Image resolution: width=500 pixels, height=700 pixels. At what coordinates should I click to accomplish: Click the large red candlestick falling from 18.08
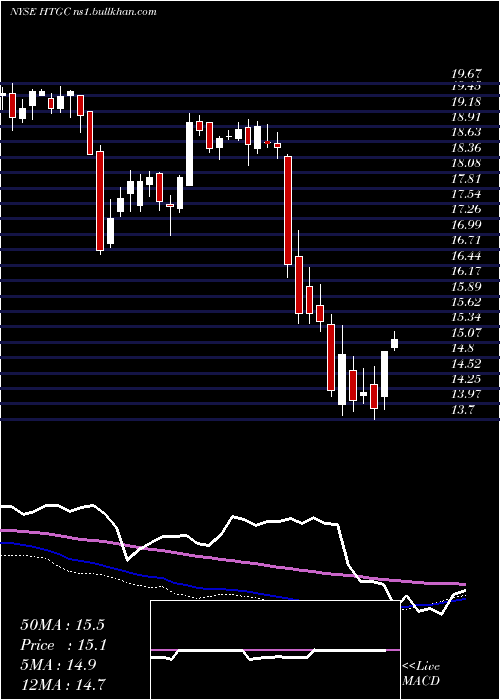tap(288, 210)
